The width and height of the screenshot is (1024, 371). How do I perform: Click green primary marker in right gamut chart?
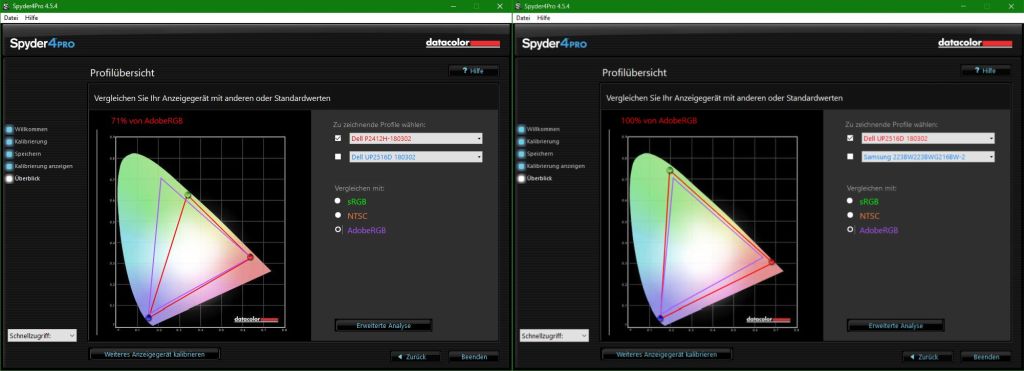point(669,170)
